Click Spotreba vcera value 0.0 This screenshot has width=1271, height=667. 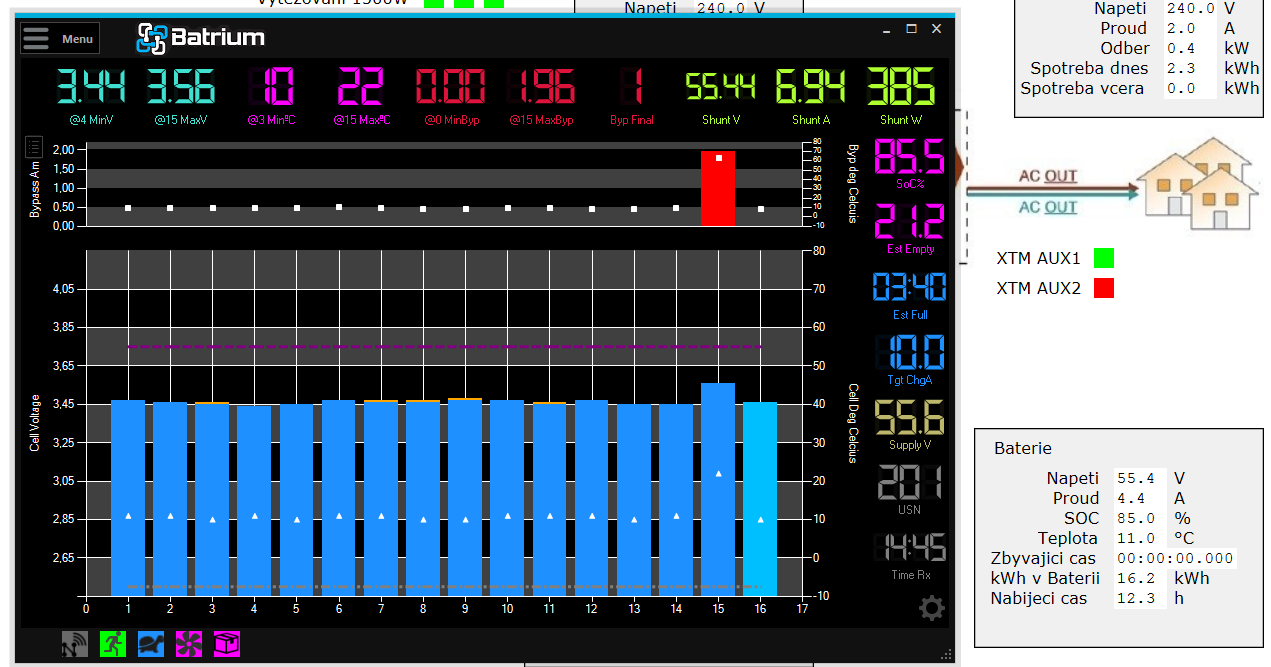pos(1190,88)
